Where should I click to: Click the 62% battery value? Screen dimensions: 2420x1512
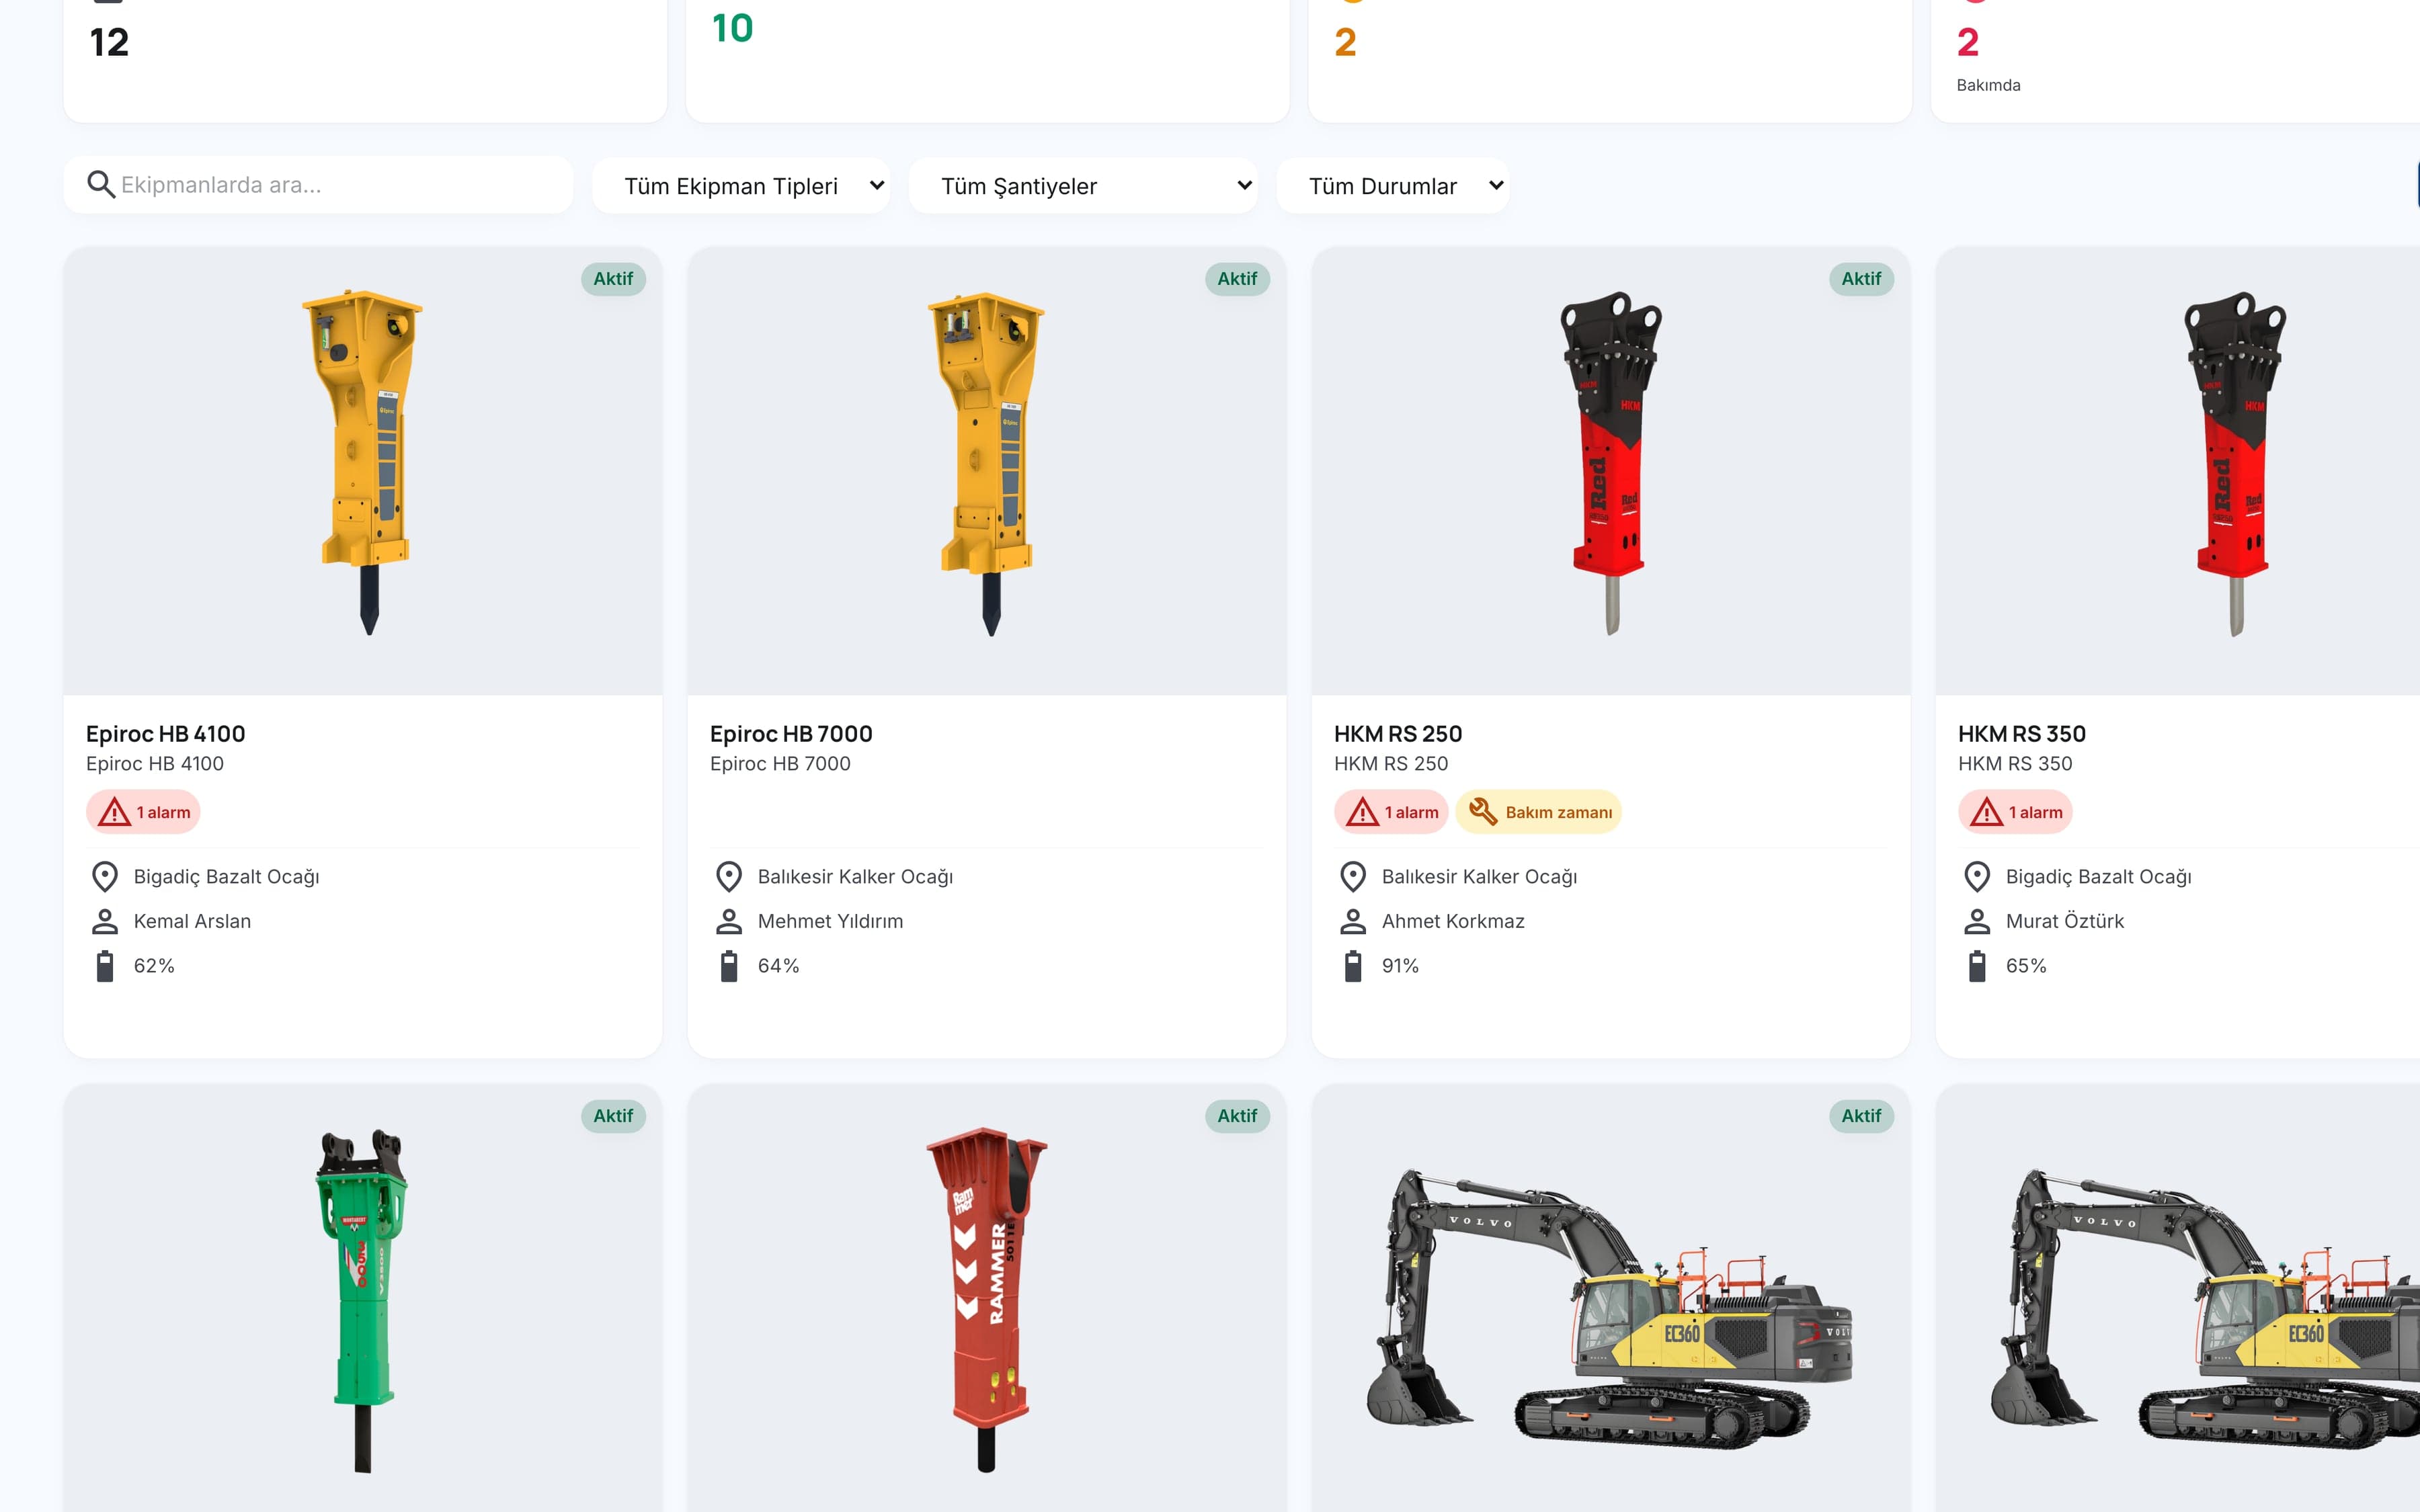[154, 966]
